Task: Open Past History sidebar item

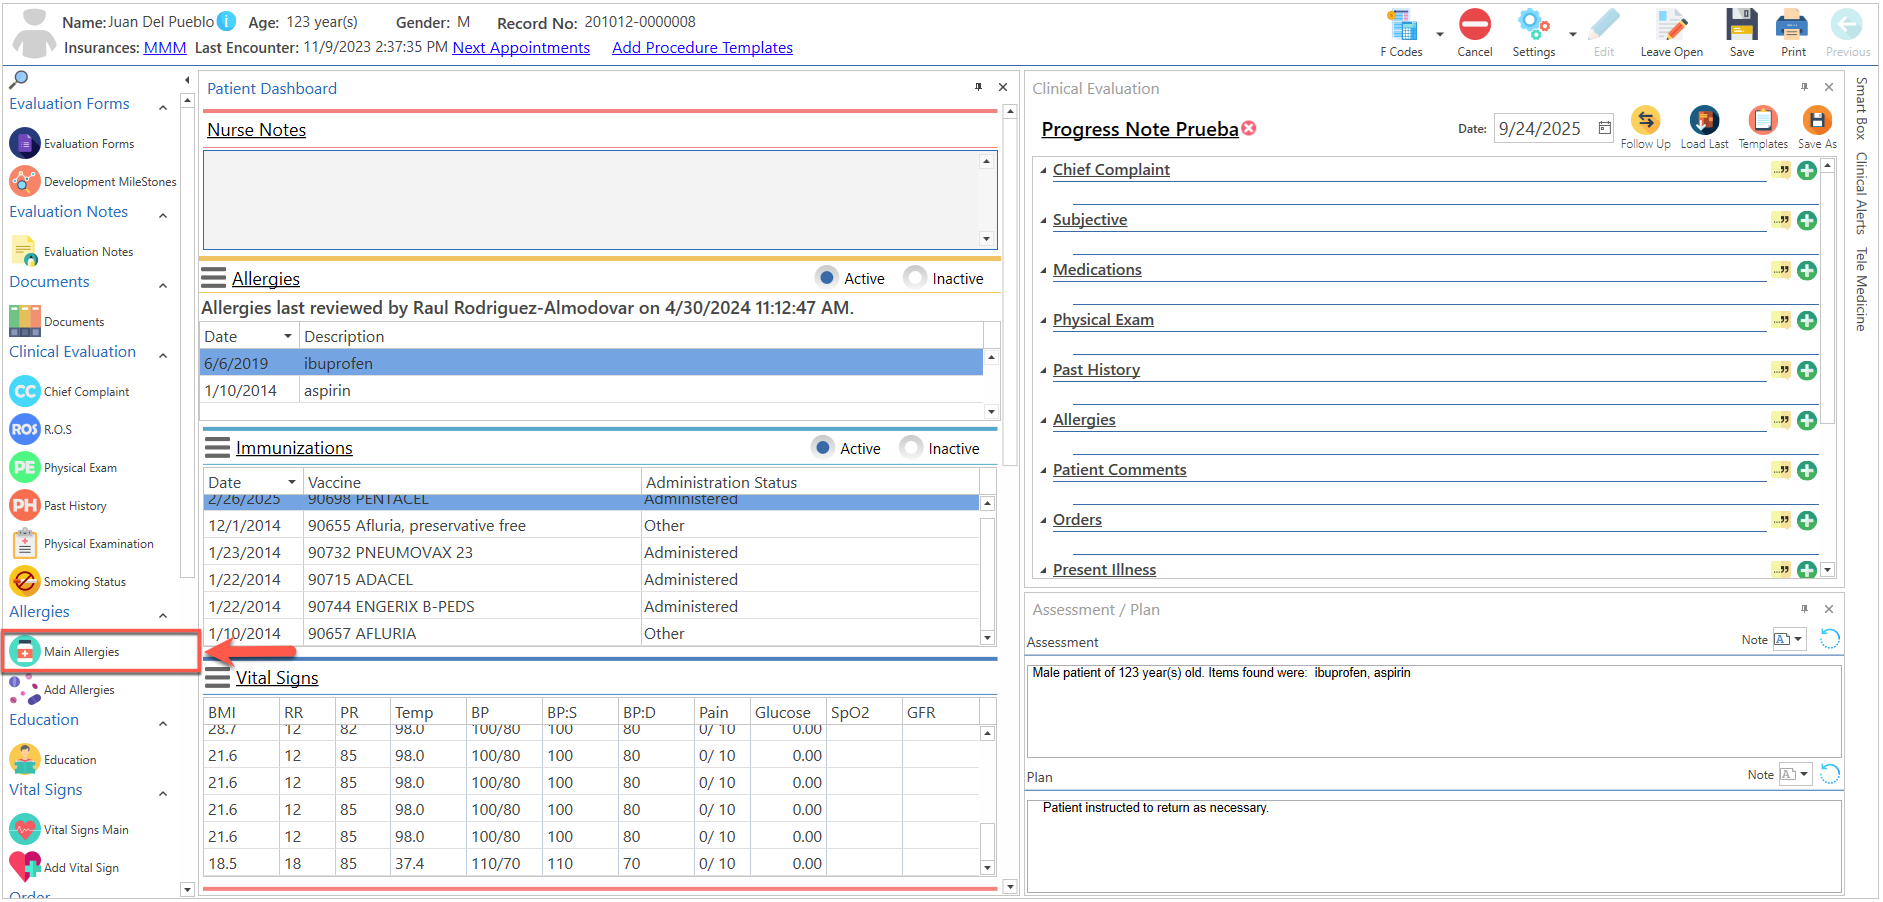Action: click(58, 505)
